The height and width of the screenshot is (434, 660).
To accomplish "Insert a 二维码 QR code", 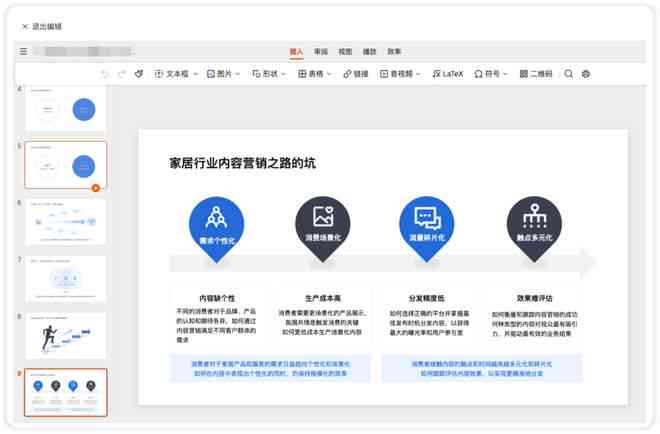I will tap(536, 74).
